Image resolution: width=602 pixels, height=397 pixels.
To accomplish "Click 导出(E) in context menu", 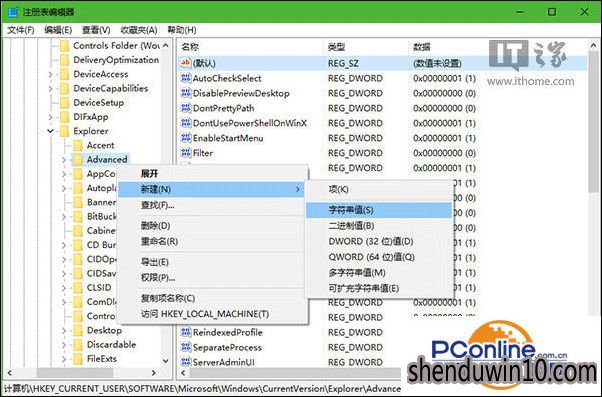I will (155, 262).
